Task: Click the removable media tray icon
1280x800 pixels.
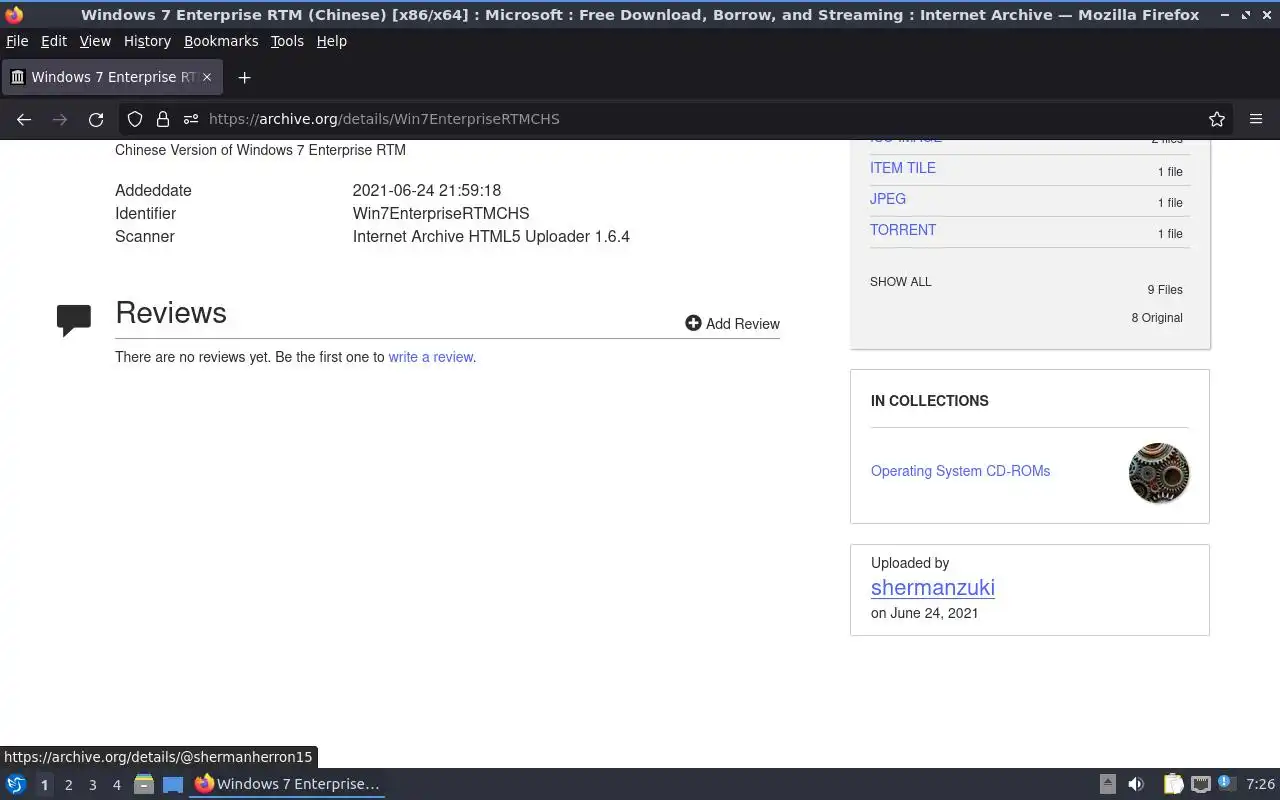Action: coord(1108,784)
